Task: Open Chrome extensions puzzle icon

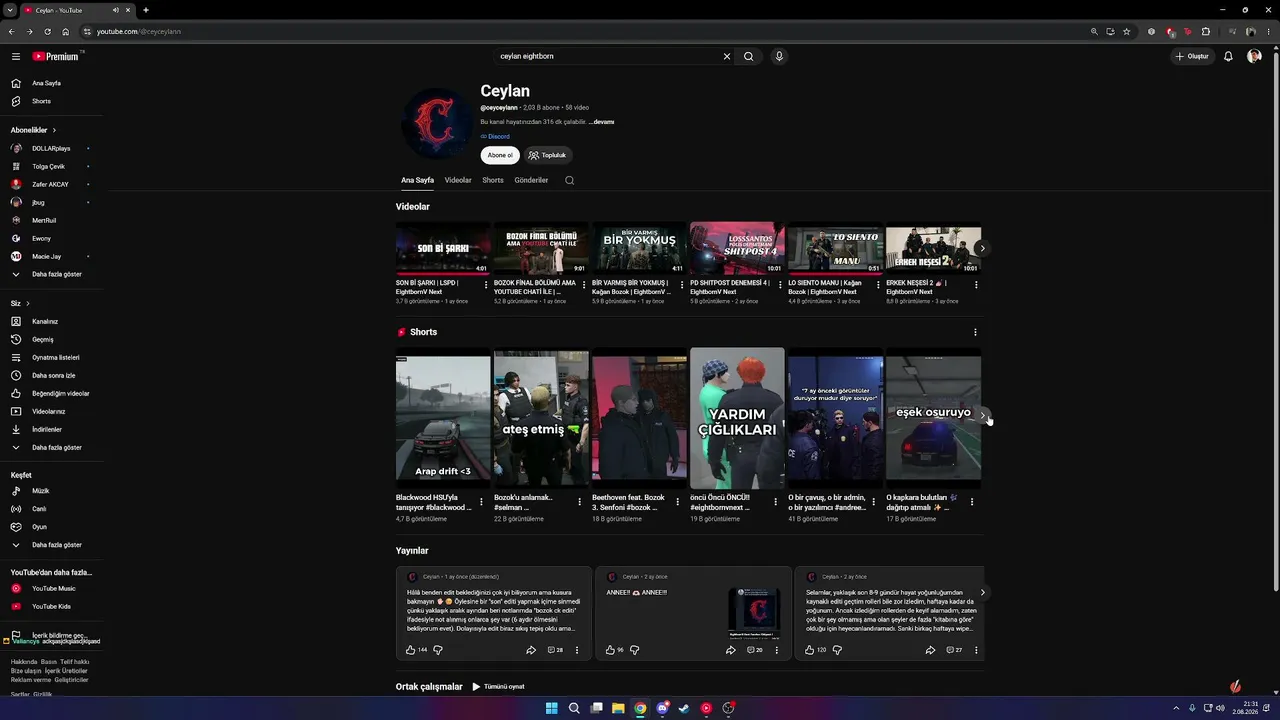Action: point(1206,31)
